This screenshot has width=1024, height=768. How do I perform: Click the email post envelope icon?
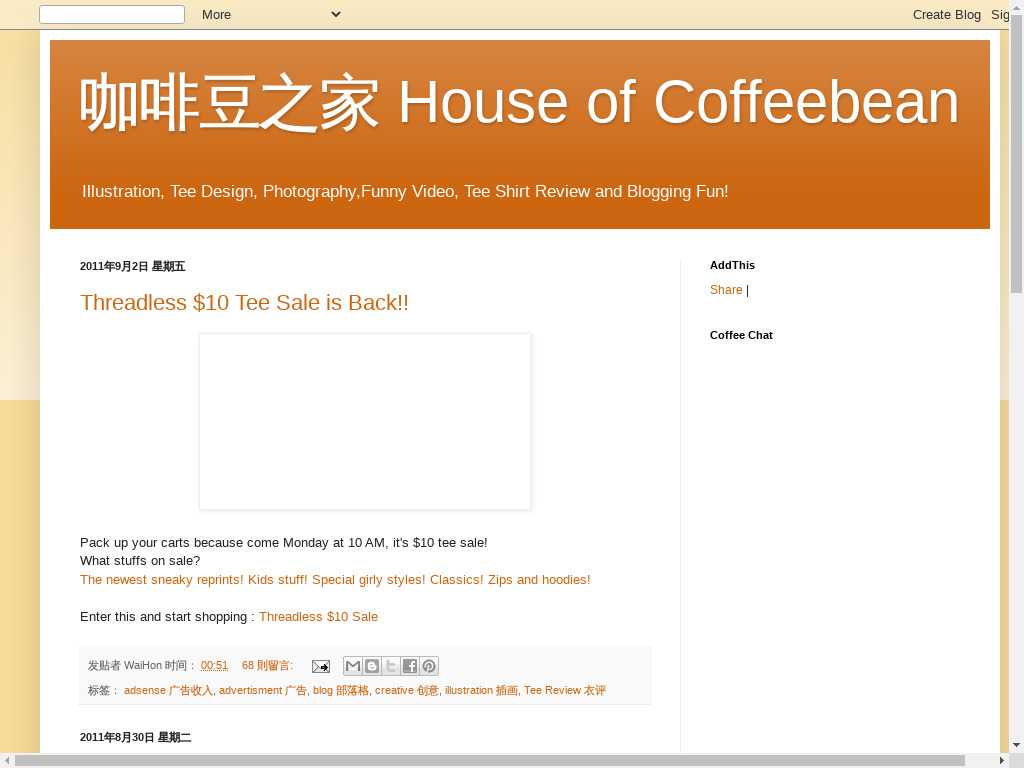point(321,666)
